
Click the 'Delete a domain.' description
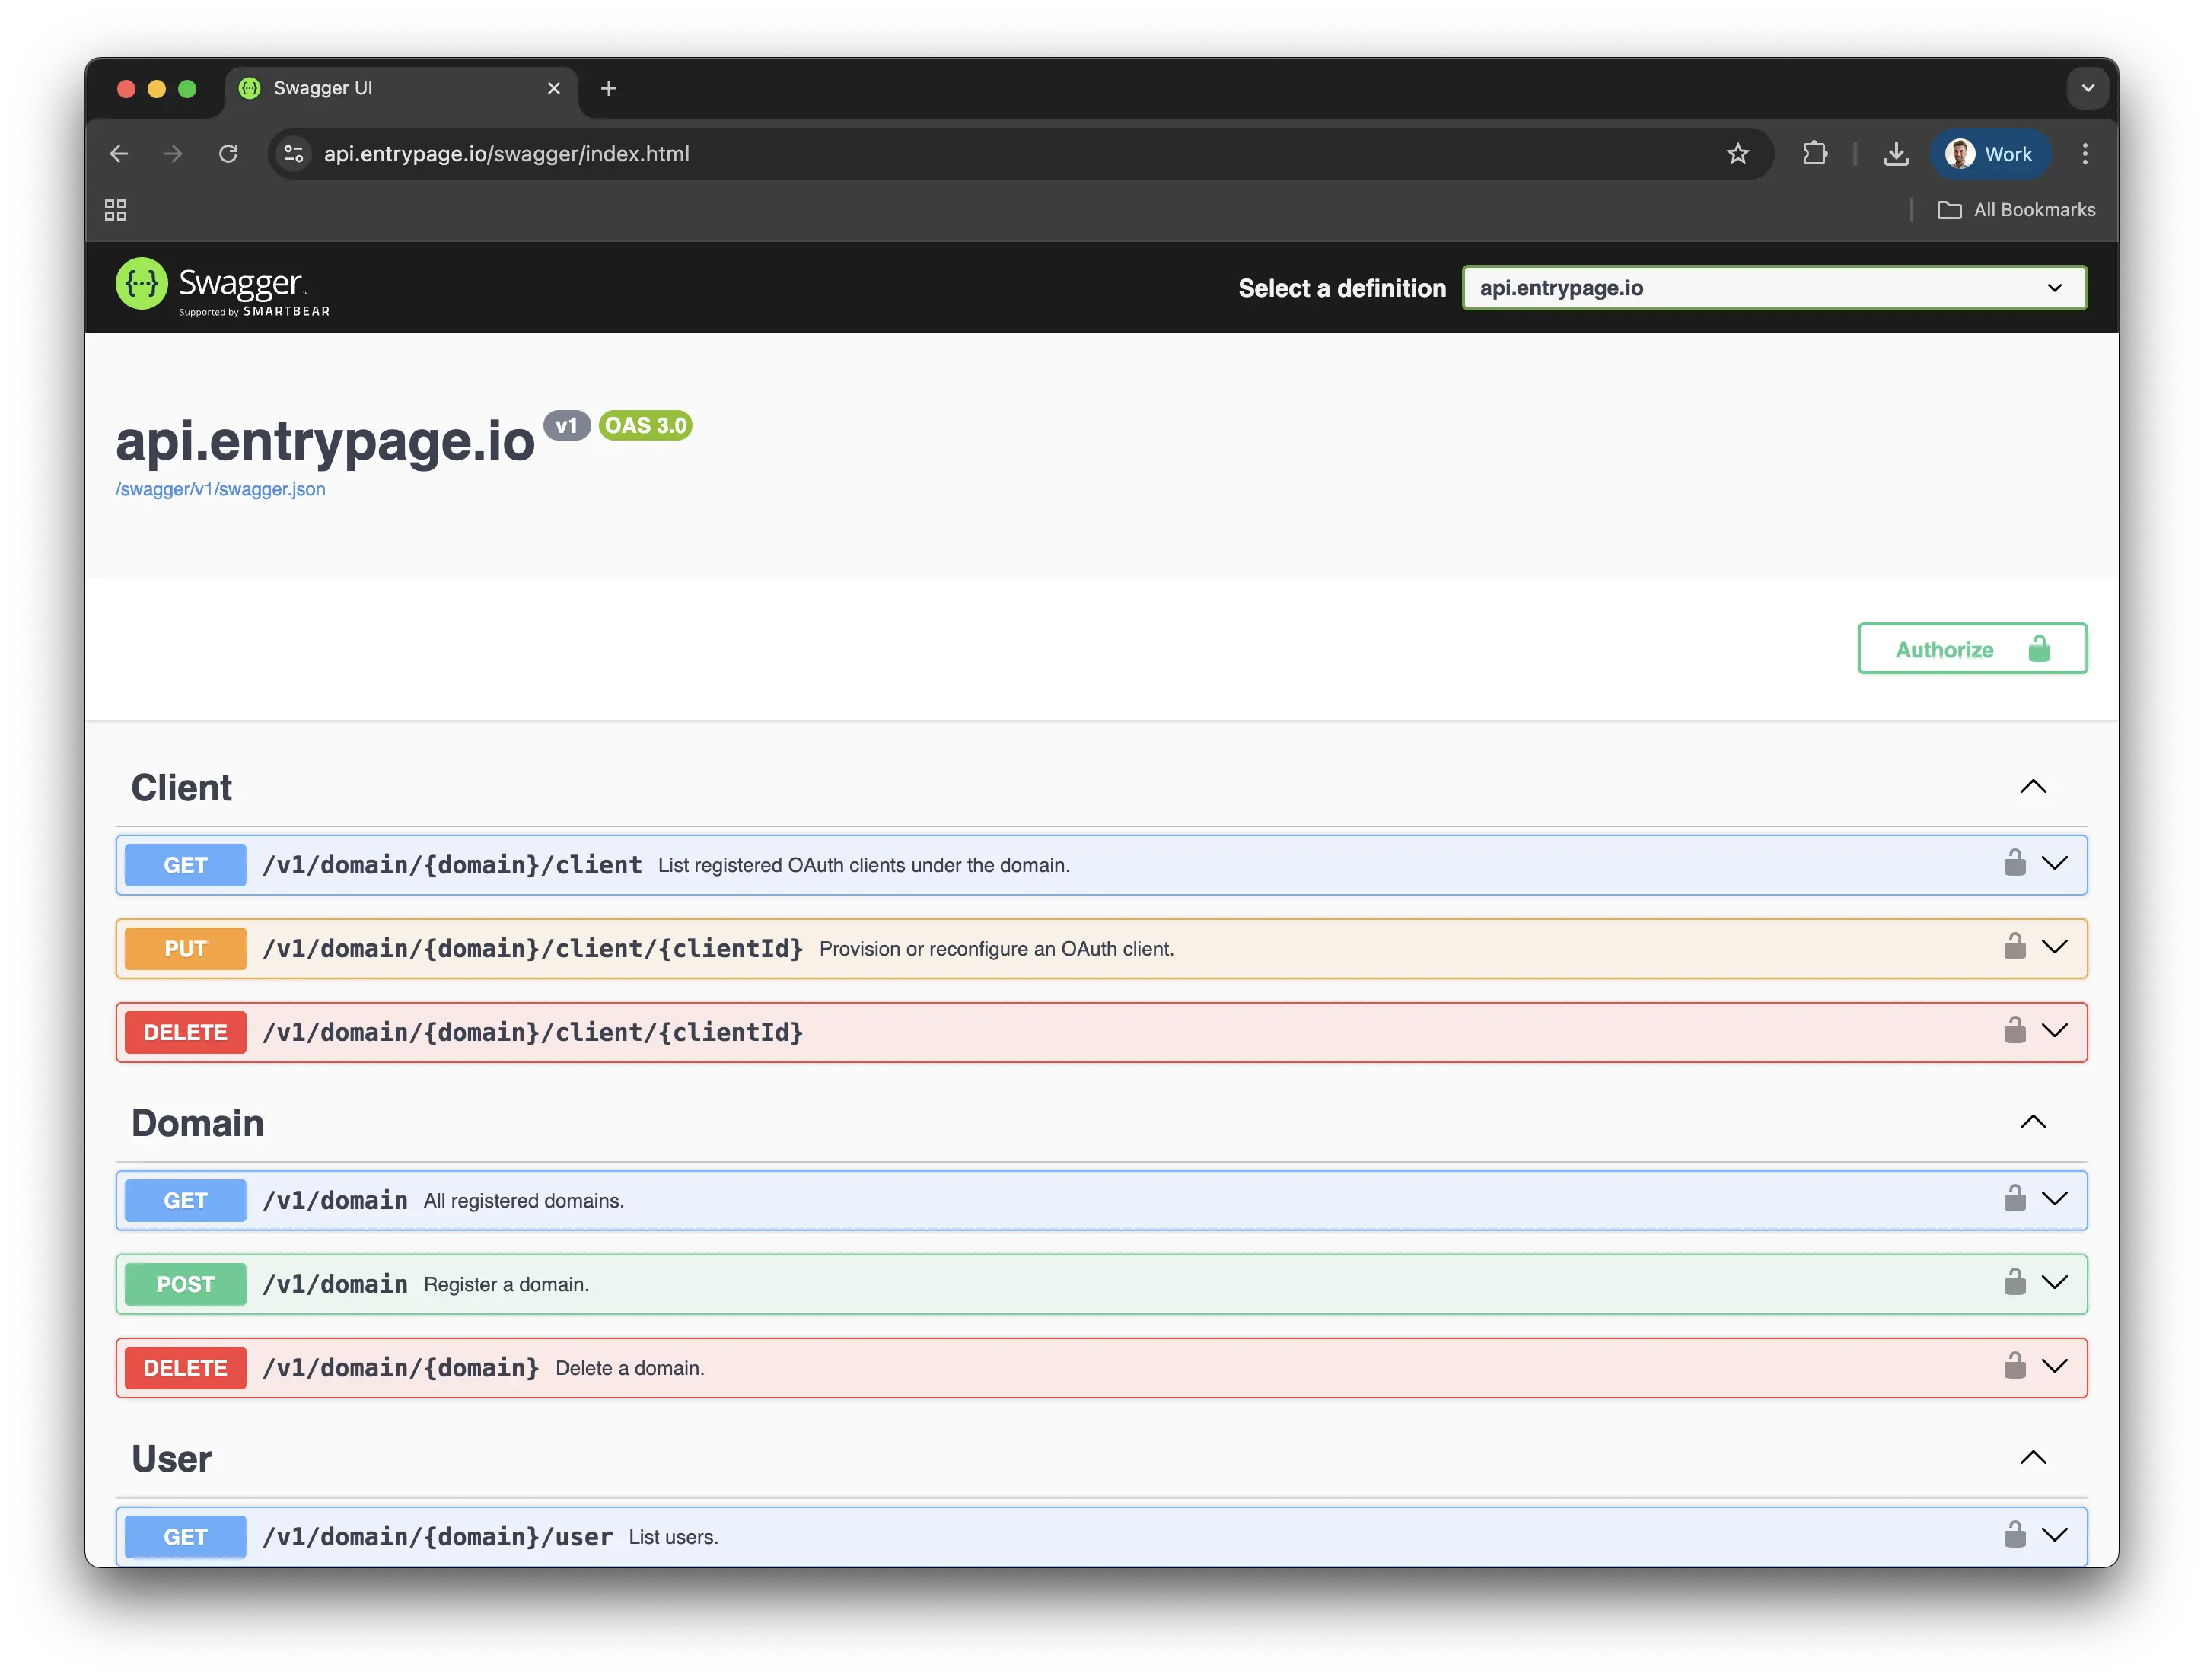tap(630, 1368)
